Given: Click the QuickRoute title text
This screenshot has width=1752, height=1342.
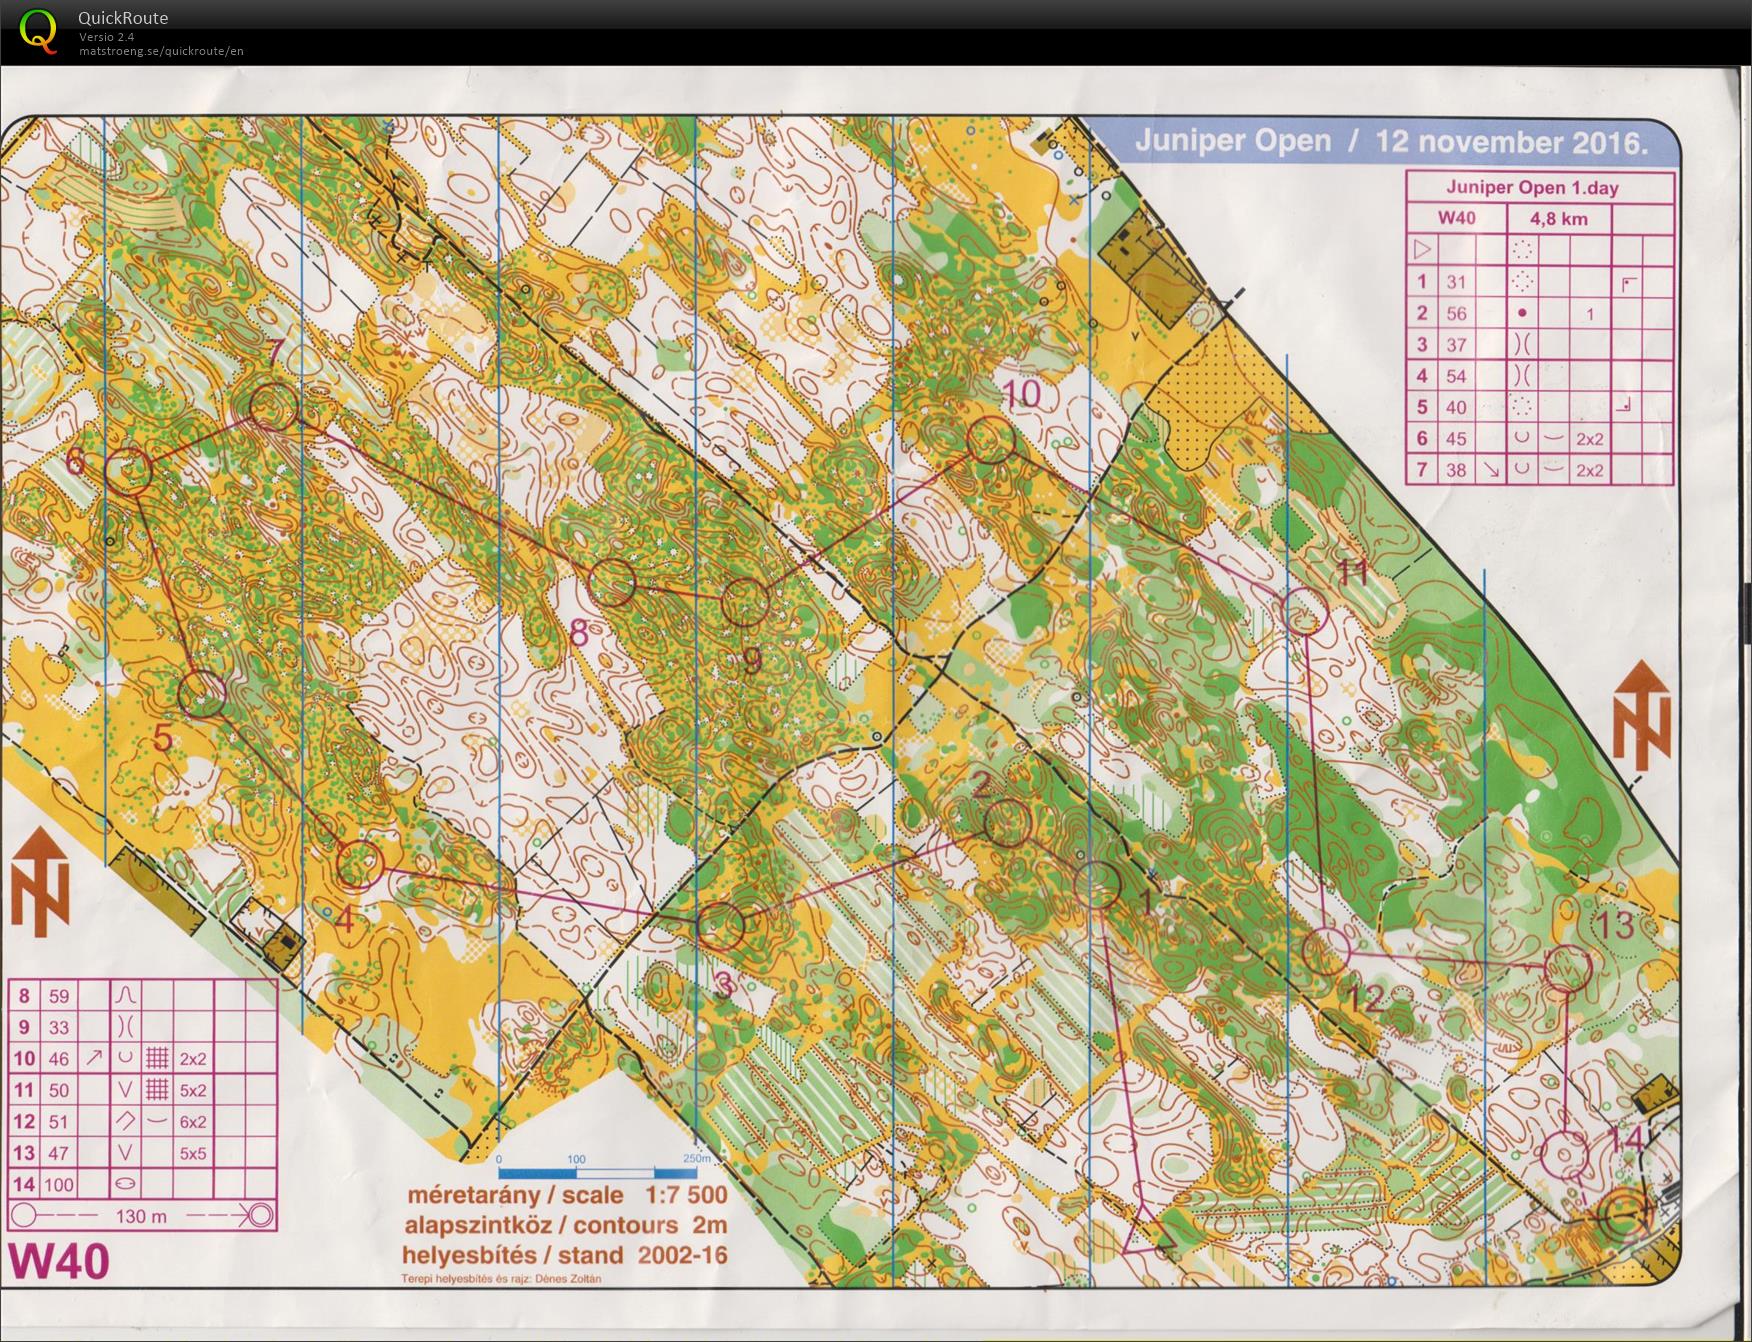Looking at the screenshot, I should pos(123,18).
